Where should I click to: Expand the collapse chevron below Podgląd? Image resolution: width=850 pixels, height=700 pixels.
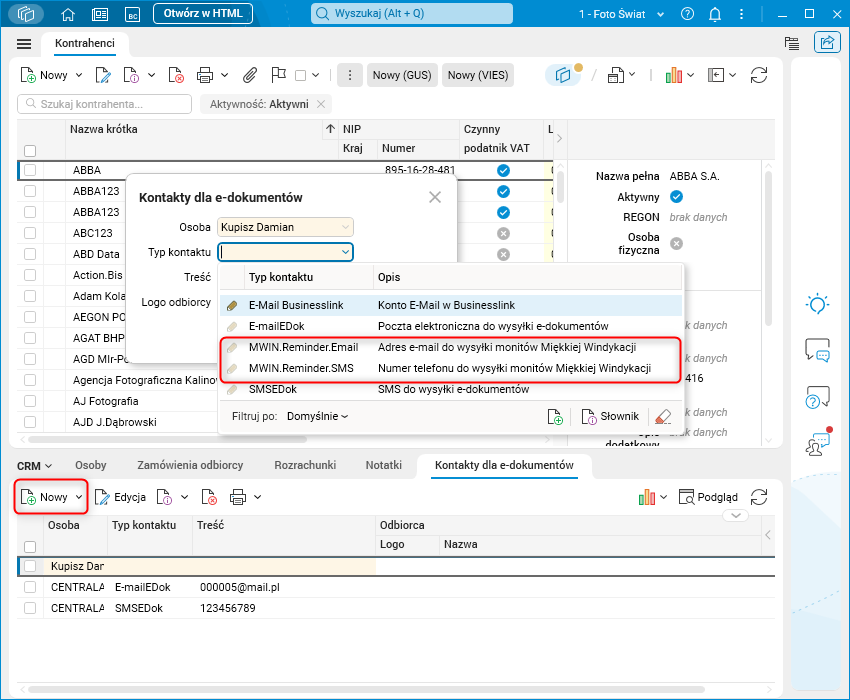[x=736, y=516]
